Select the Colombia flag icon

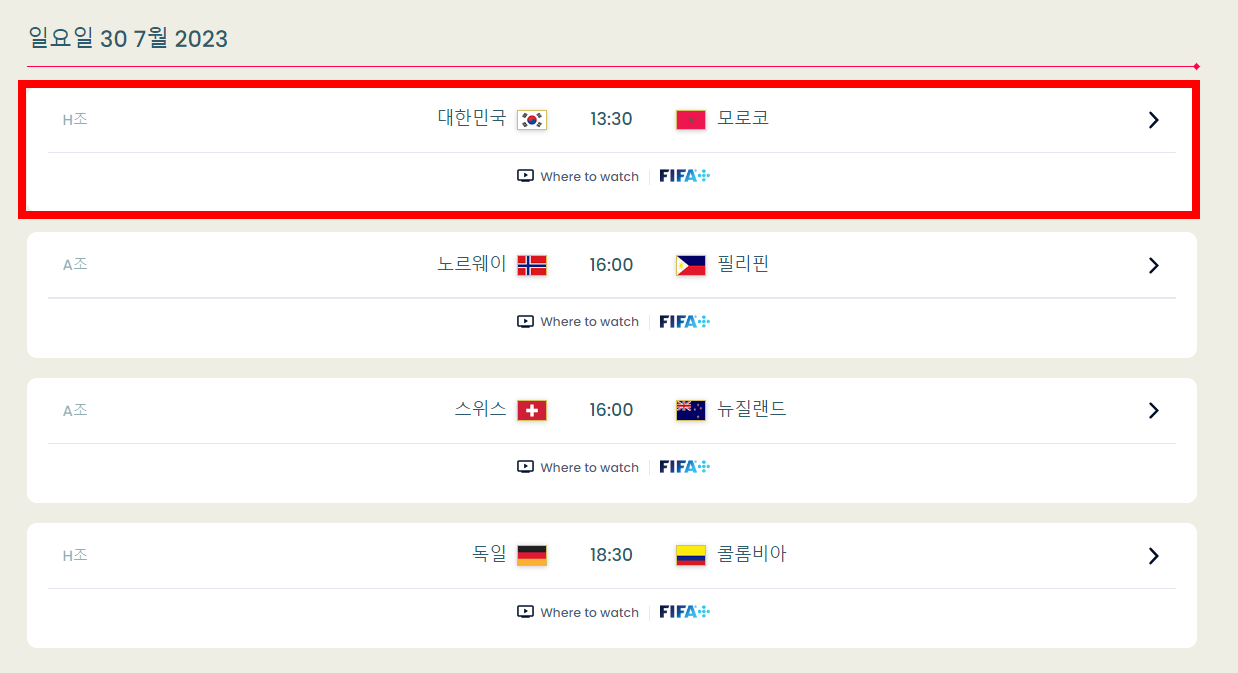(690, 555)
